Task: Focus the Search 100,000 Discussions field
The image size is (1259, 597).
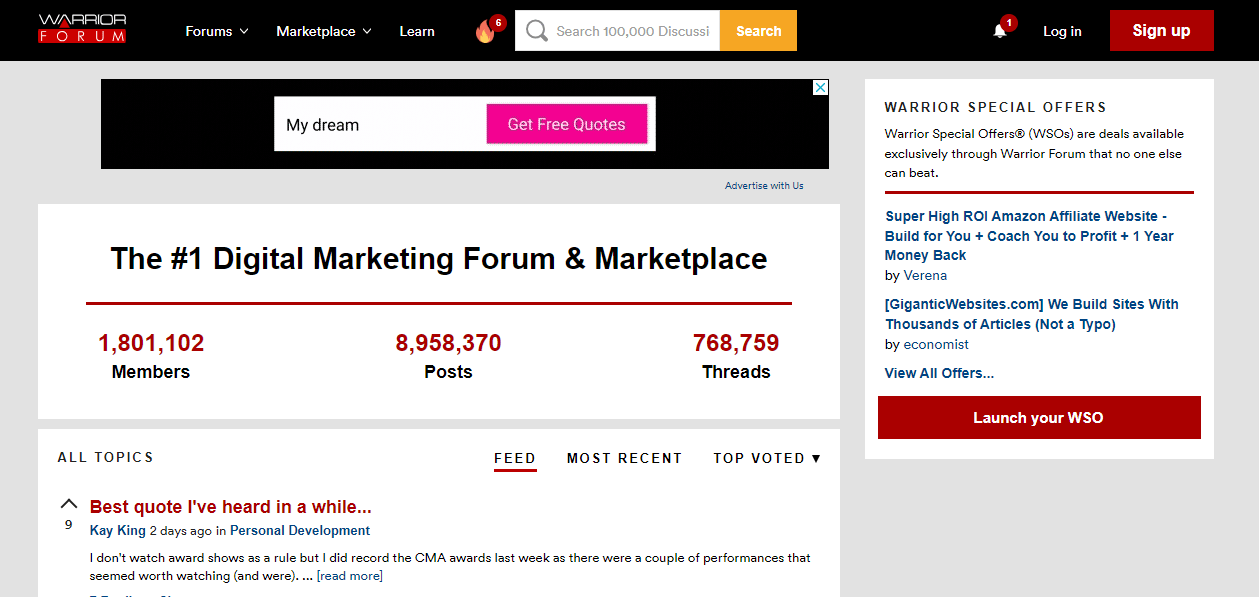Action: [632, 31]
